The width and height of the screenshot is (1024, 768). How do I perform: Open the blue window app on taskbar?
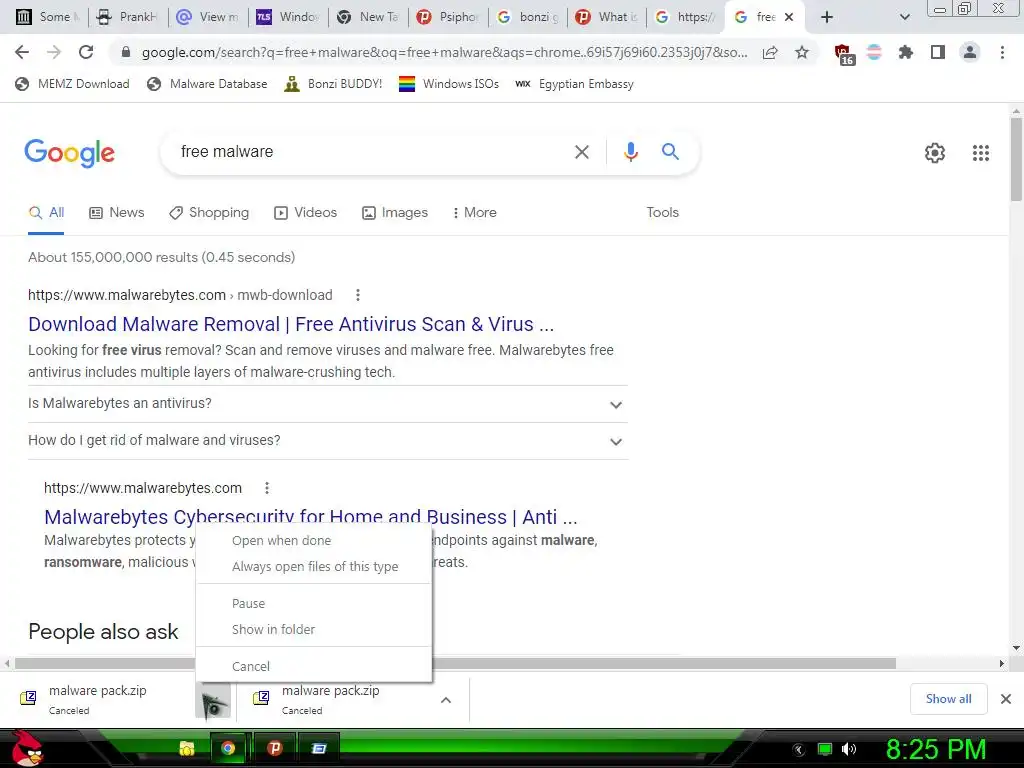tap(319, 748)
